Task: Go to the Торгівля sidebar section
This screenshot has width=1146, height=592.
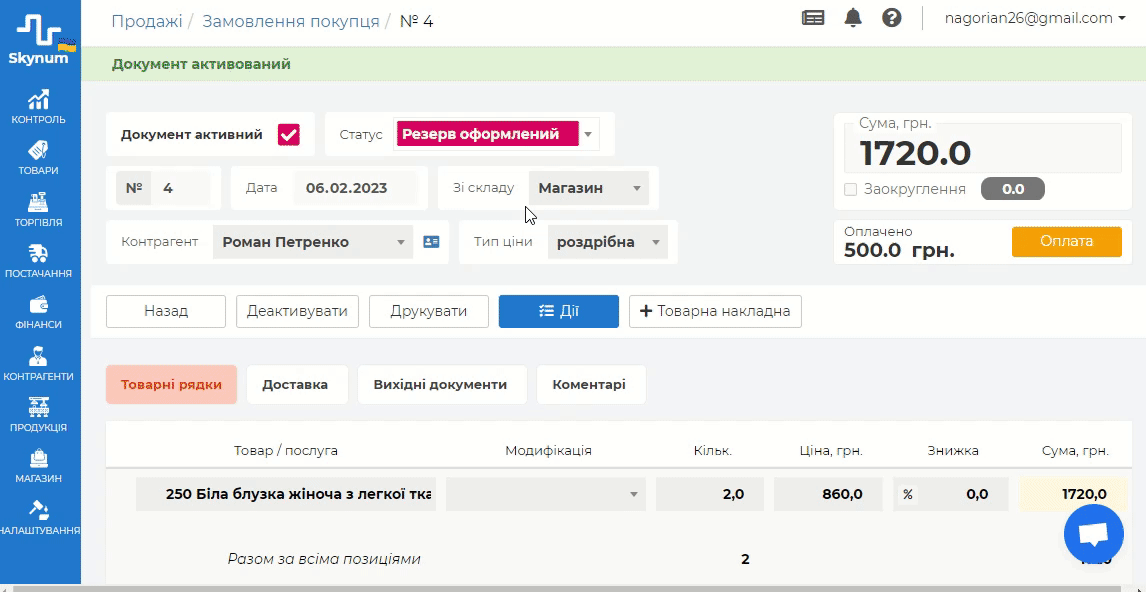Action: (x=39, y=208)
